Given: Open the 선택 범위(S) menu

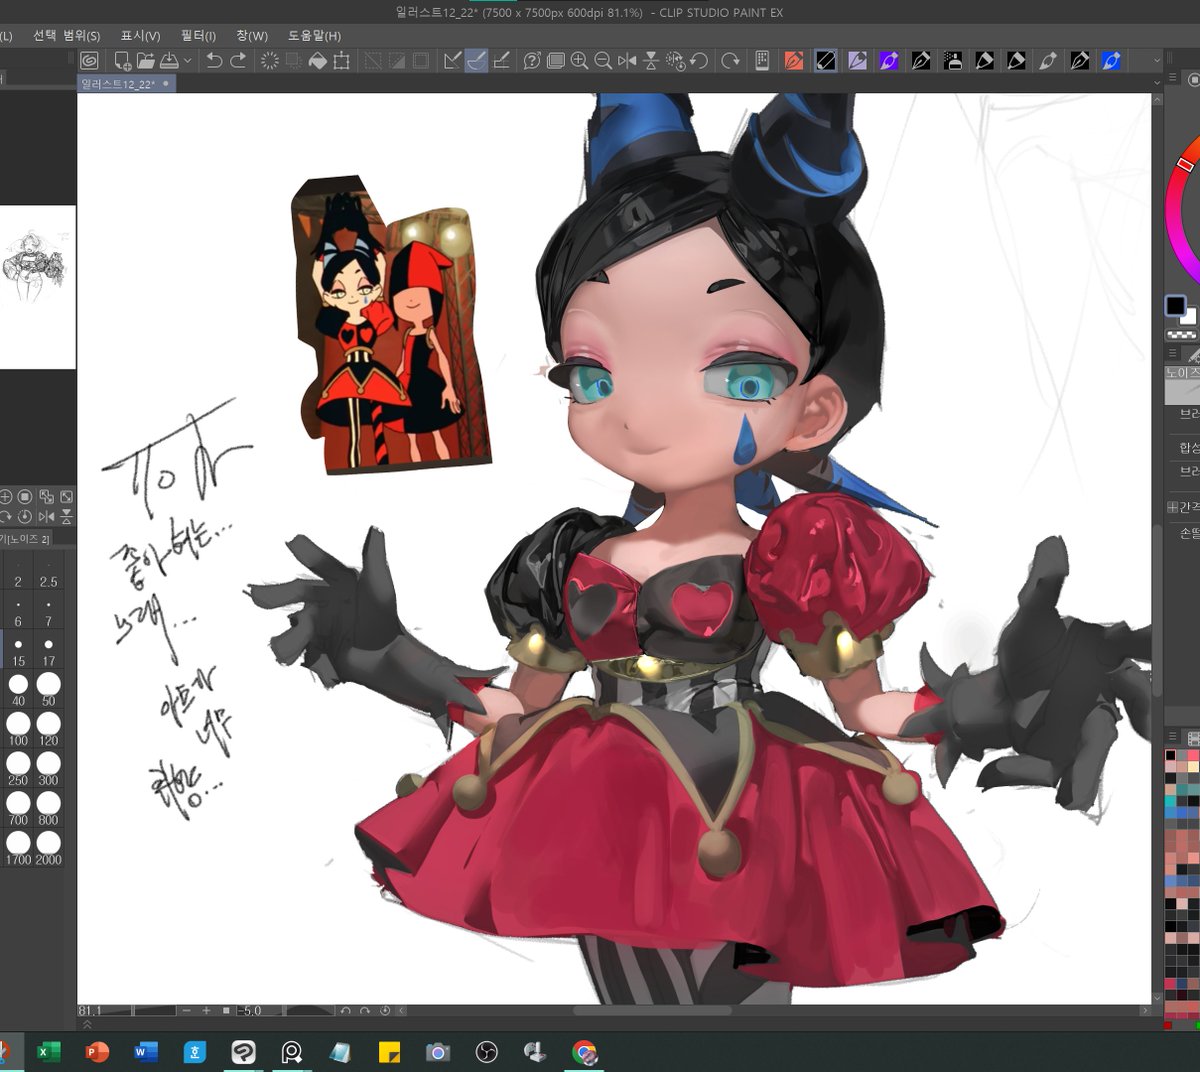Looking at the screenshot, I should click(67, 36).
